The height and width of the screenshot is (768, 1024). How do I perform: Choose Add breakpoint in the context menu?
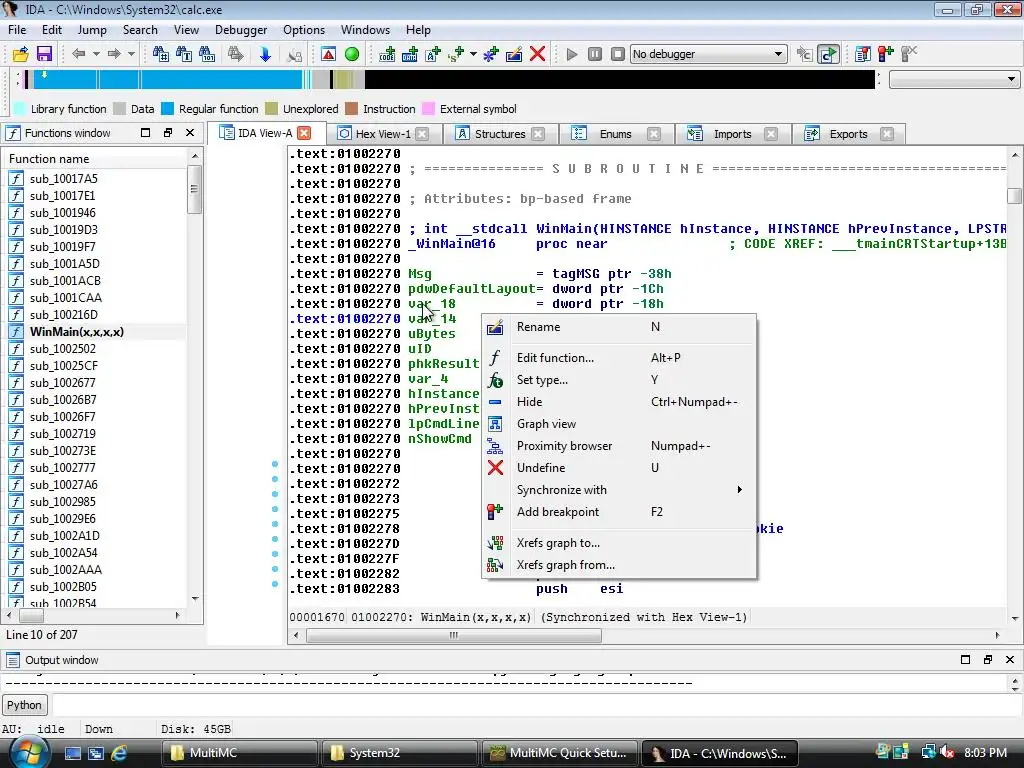(x=619, y=512)
